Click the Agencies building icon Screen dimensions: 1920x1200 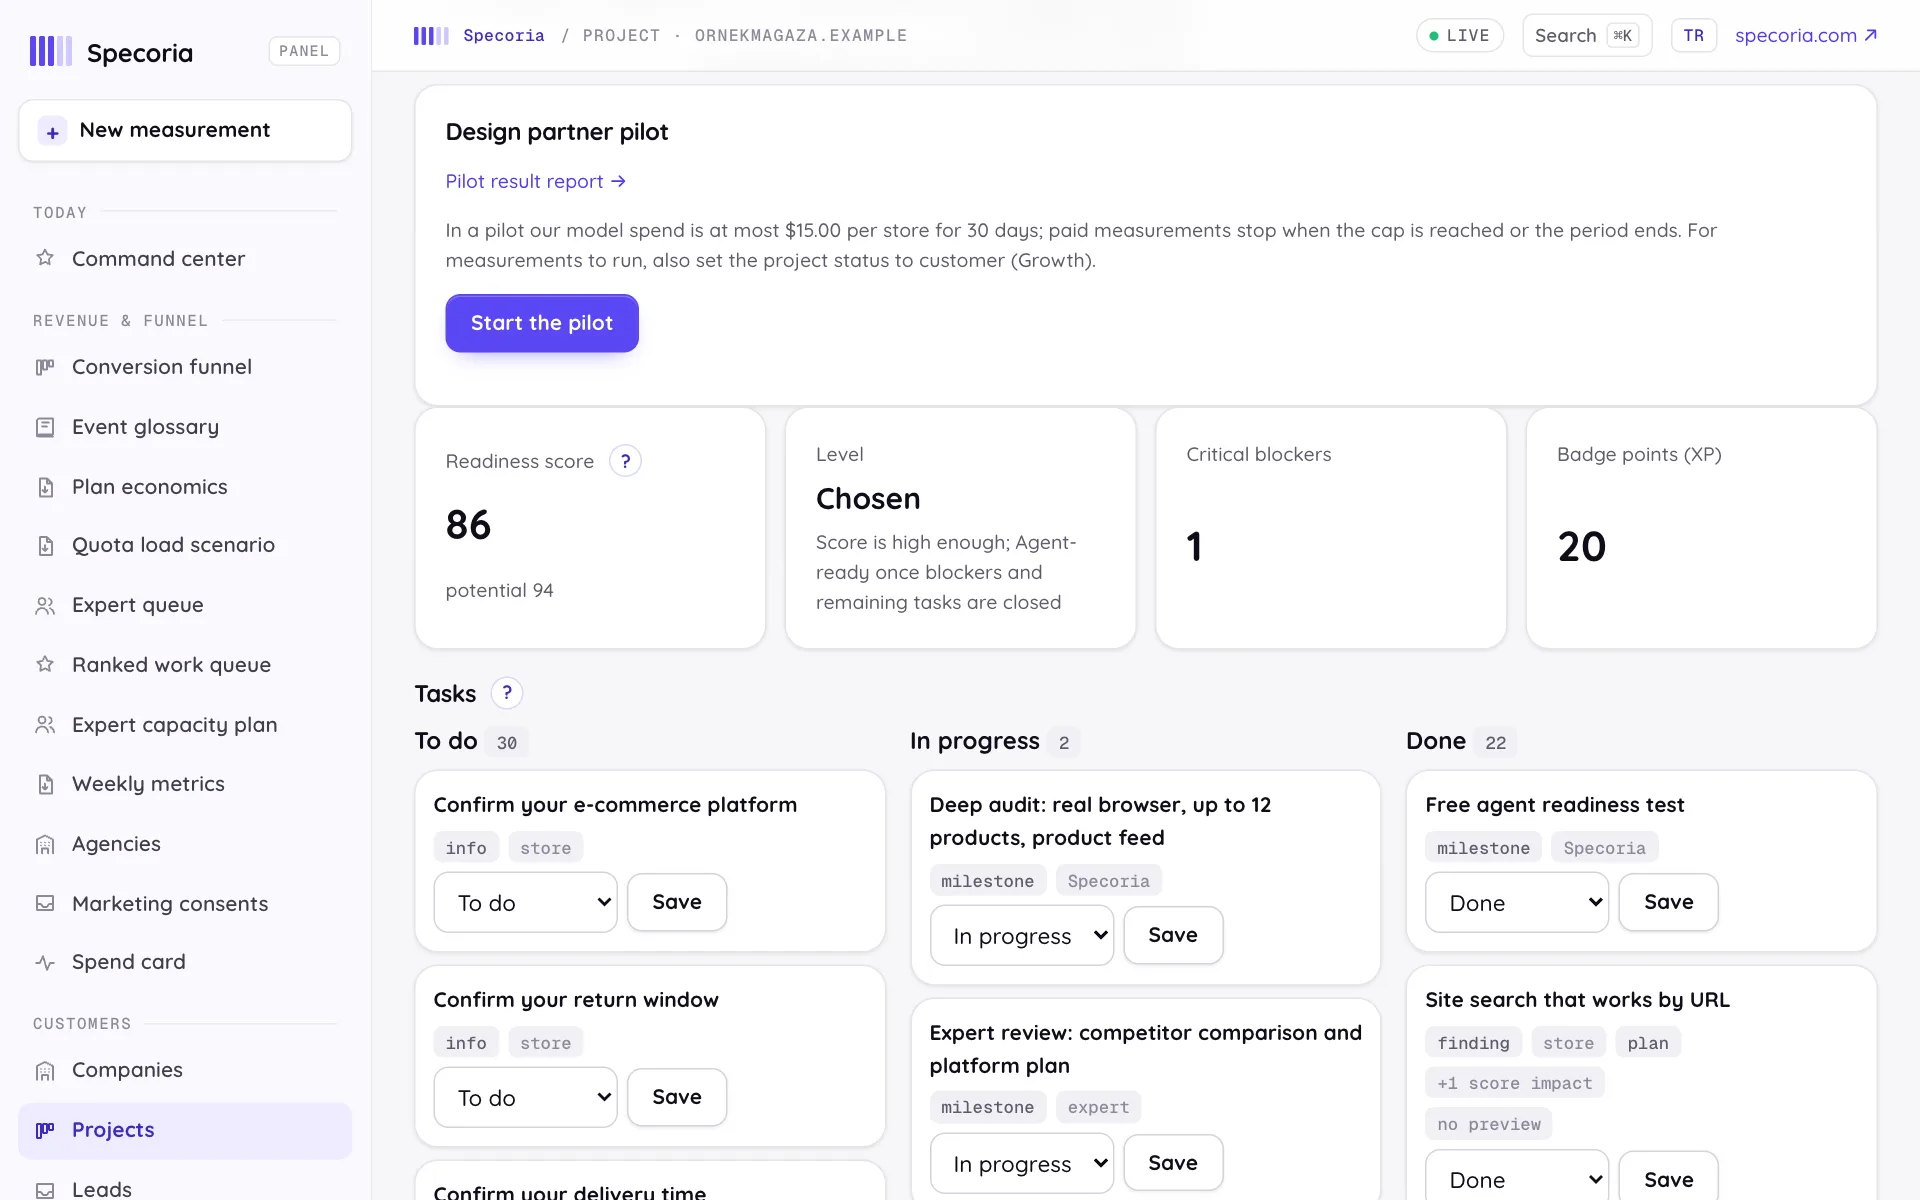[45, 844]
